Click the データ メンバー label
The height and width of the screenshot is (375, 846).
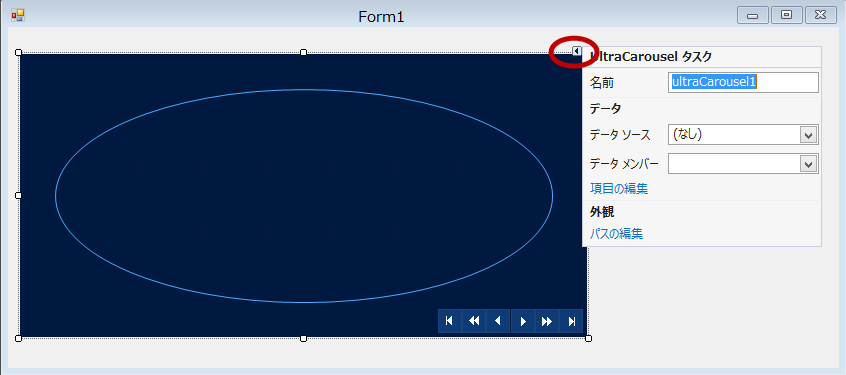(624, 164)
